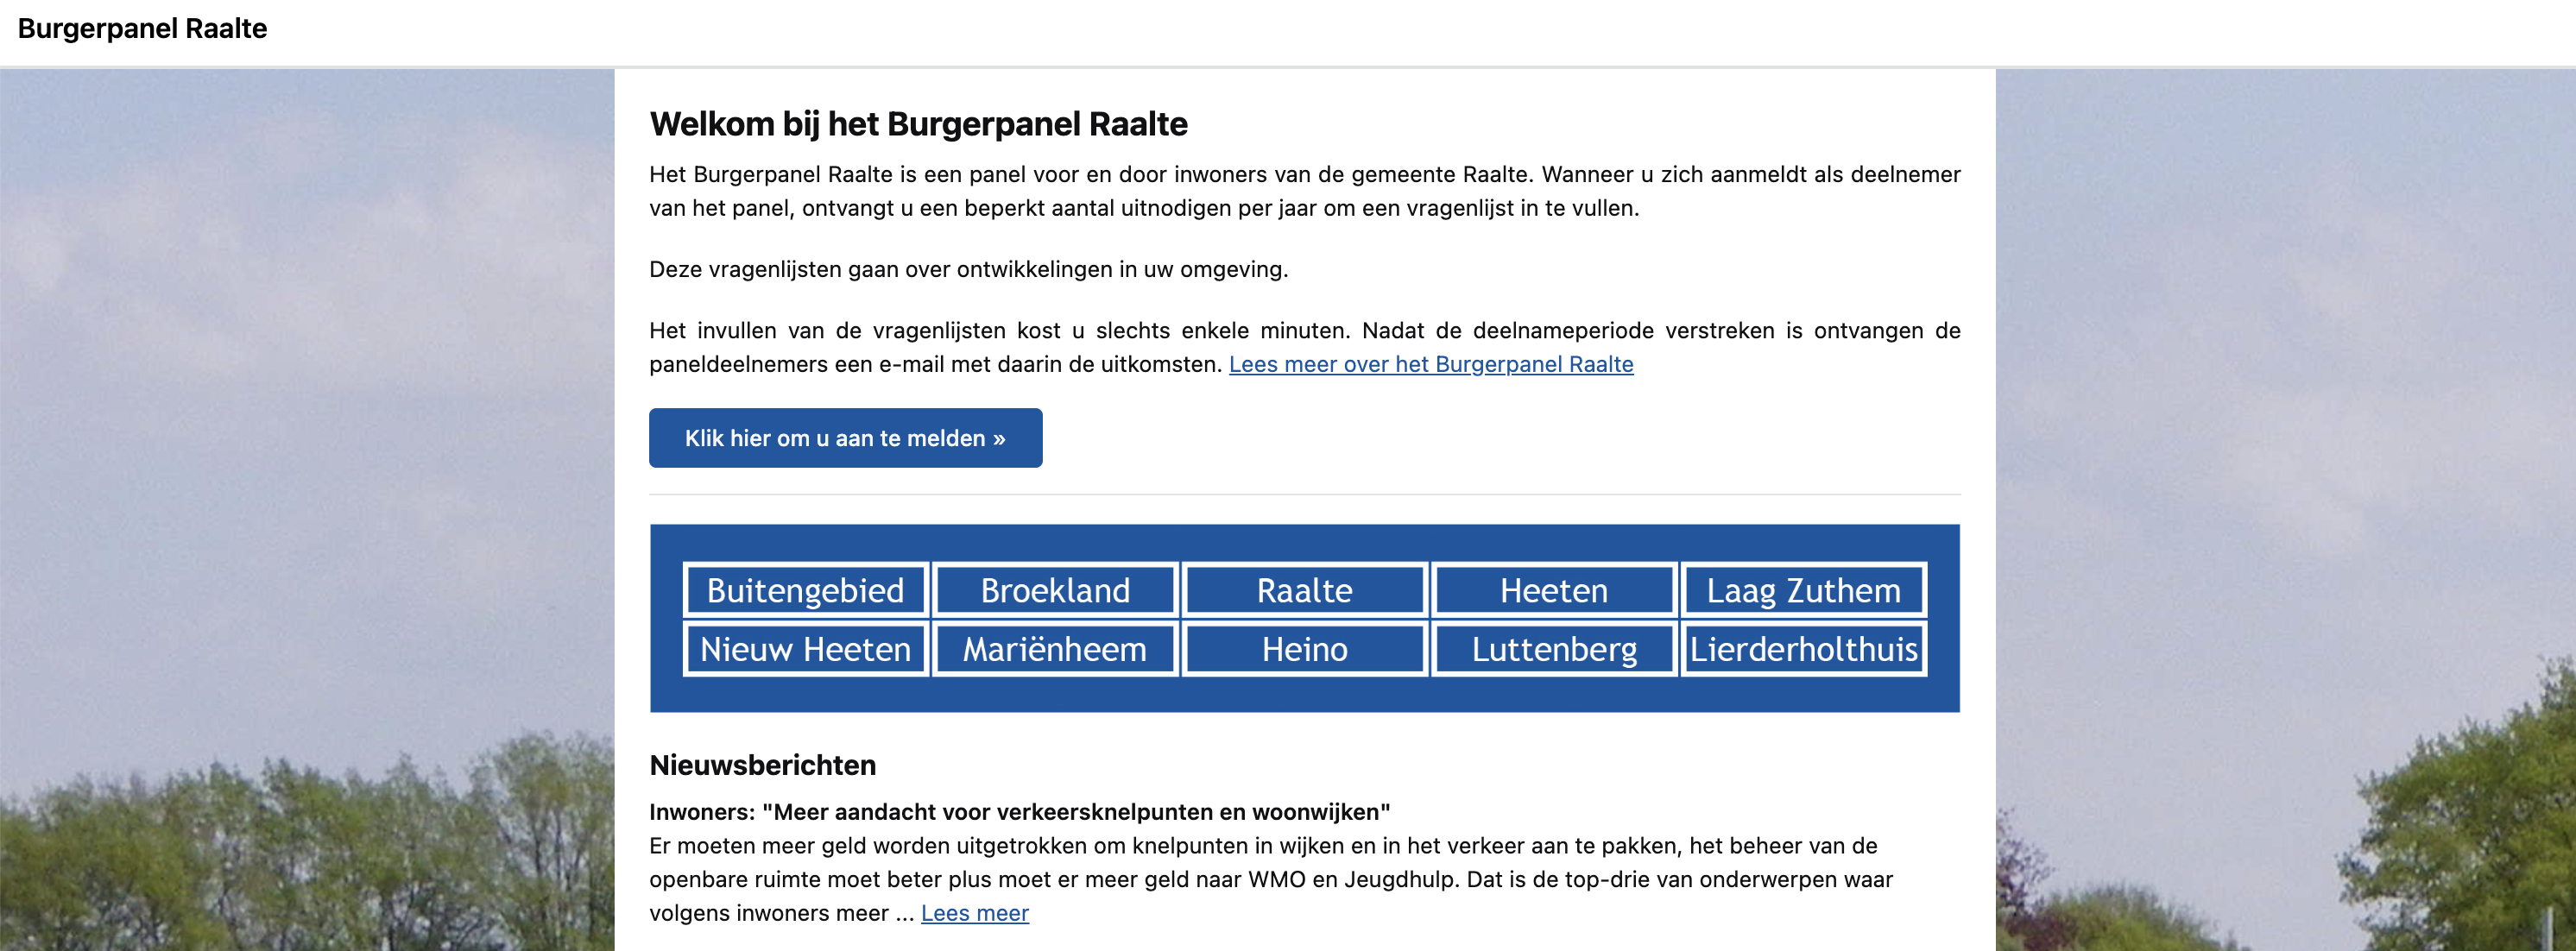Click the blue area map banner background

pos(1304,695)
